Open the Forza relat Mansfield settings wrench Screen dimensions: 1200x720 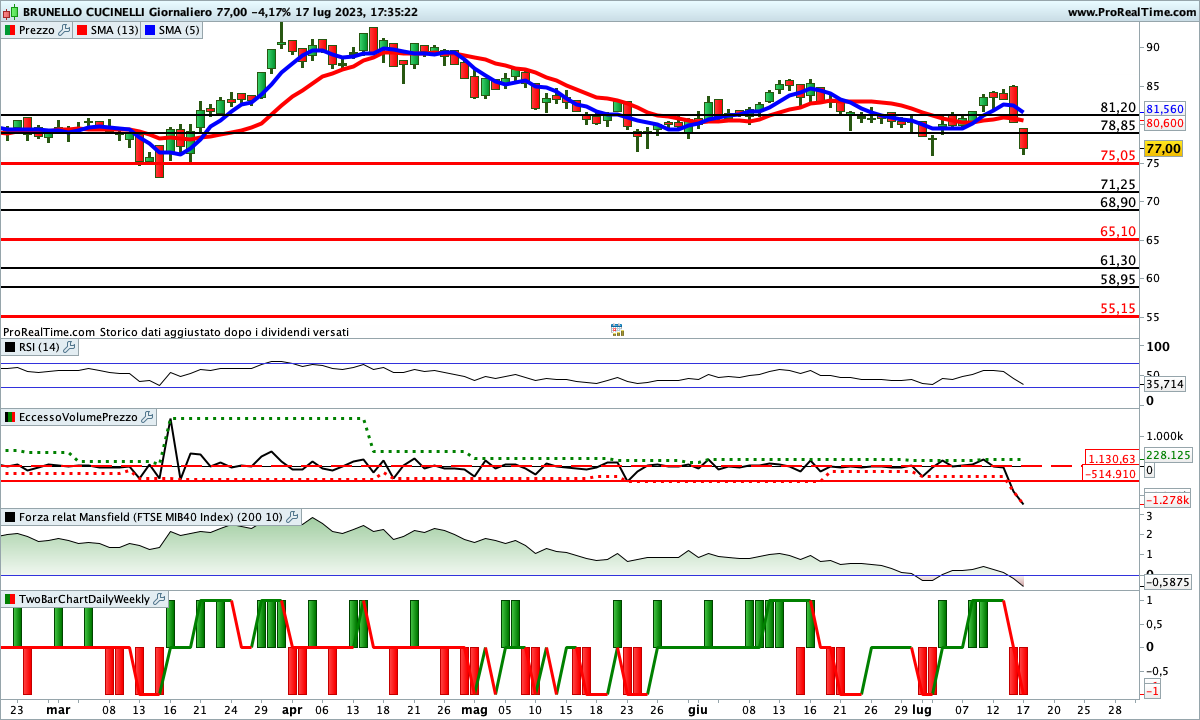pos(292,517)
